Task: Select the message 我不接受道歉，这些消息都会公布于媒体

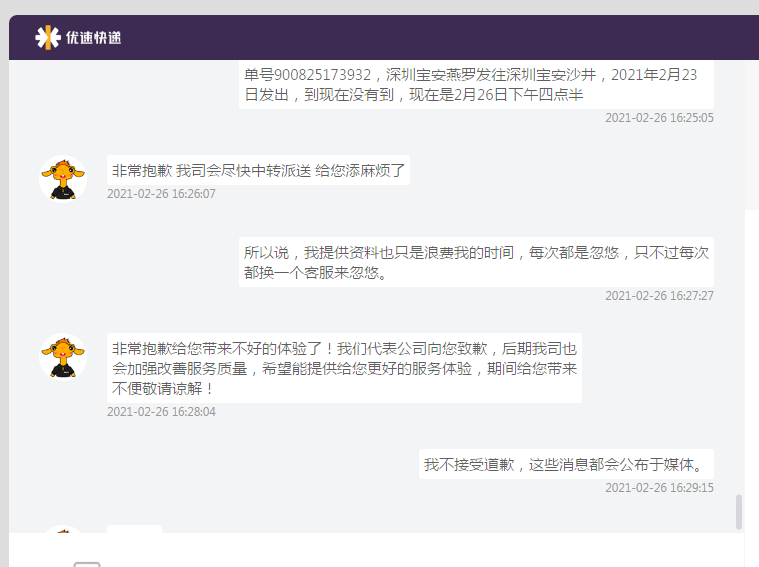Action: (x=566, y=464)
